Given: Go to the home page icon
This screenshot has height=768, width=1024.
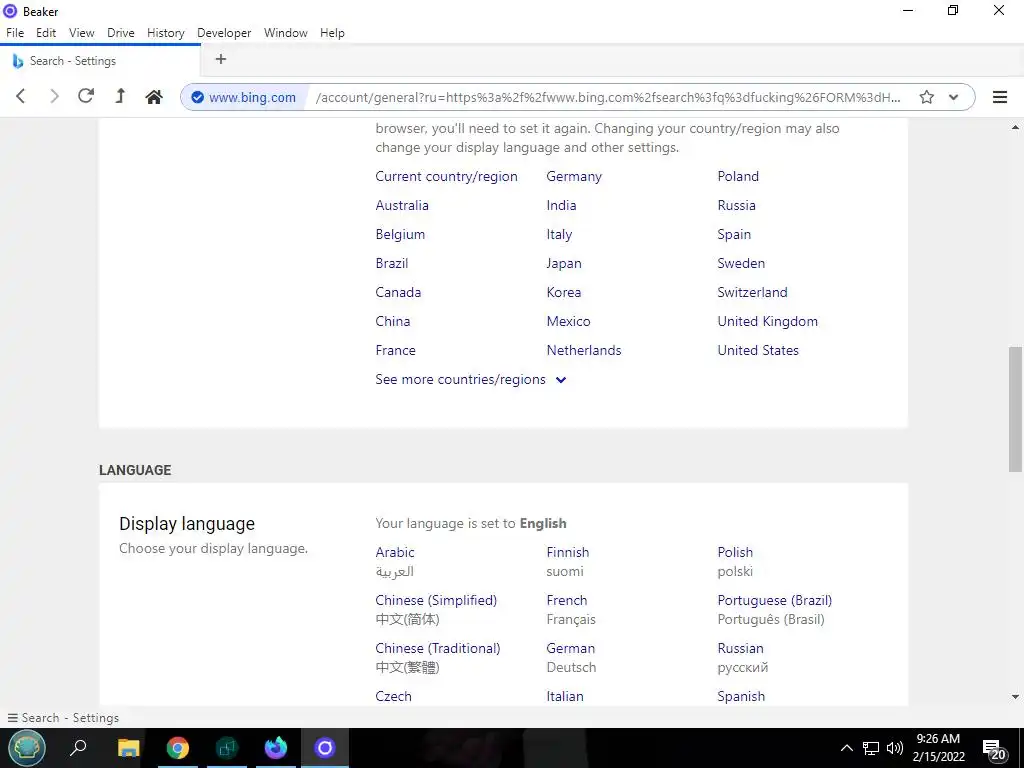Looking at the screenshot, I should [154, 97].
